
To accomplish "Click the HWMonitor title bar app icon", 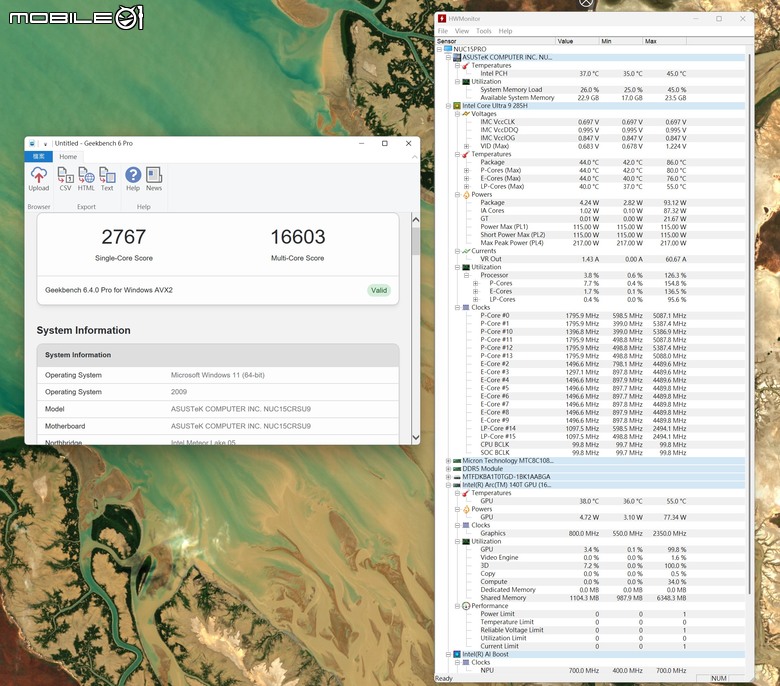I will [x=442, y=18].
